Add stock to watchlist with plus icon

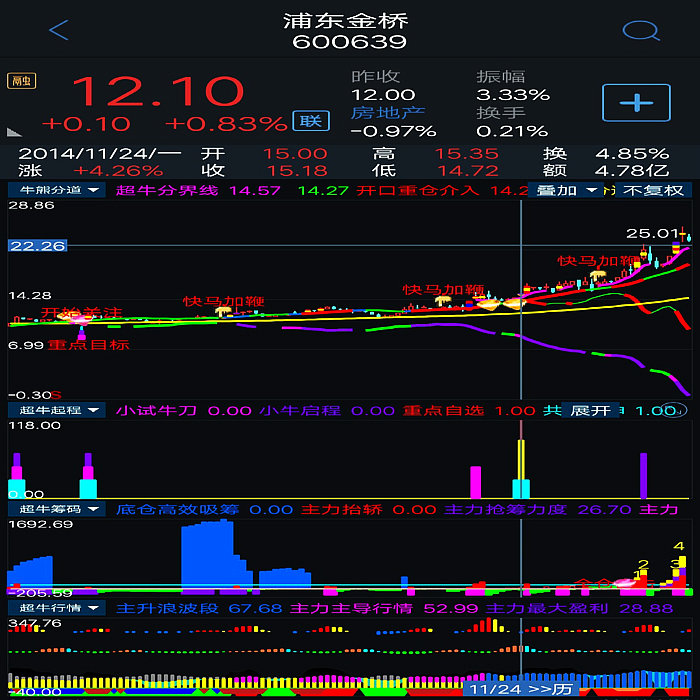pyautogui.click(x=635, y=102)
